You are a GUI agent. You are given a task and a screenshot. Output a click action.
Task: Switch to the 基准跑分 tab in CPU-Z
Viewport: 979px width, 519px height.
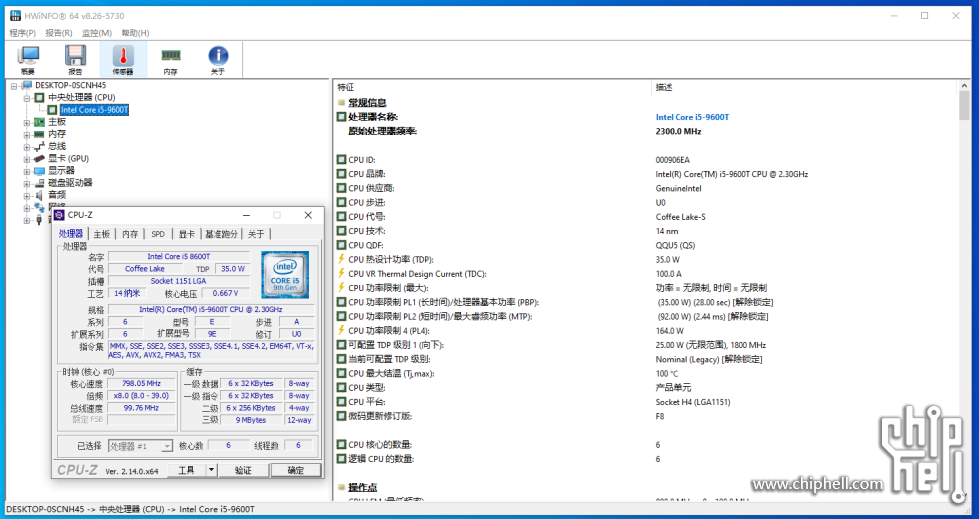coord(222,234)
